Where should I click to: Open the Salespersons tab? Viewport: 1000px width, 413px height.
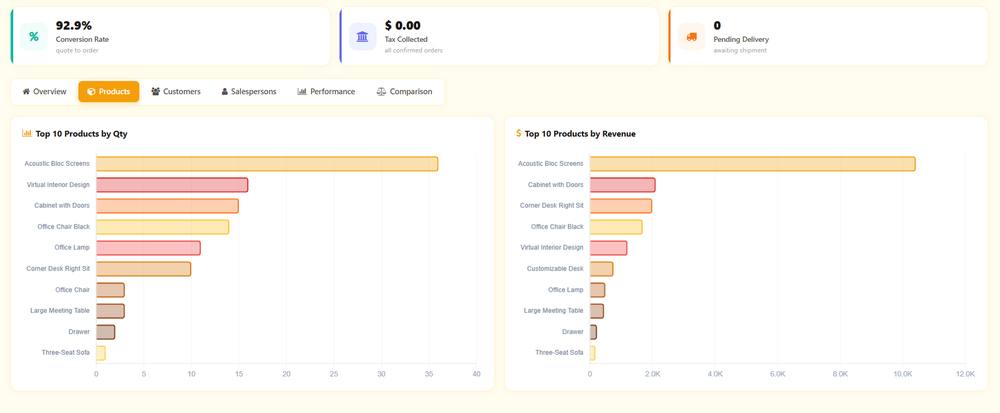pos(249,91)
